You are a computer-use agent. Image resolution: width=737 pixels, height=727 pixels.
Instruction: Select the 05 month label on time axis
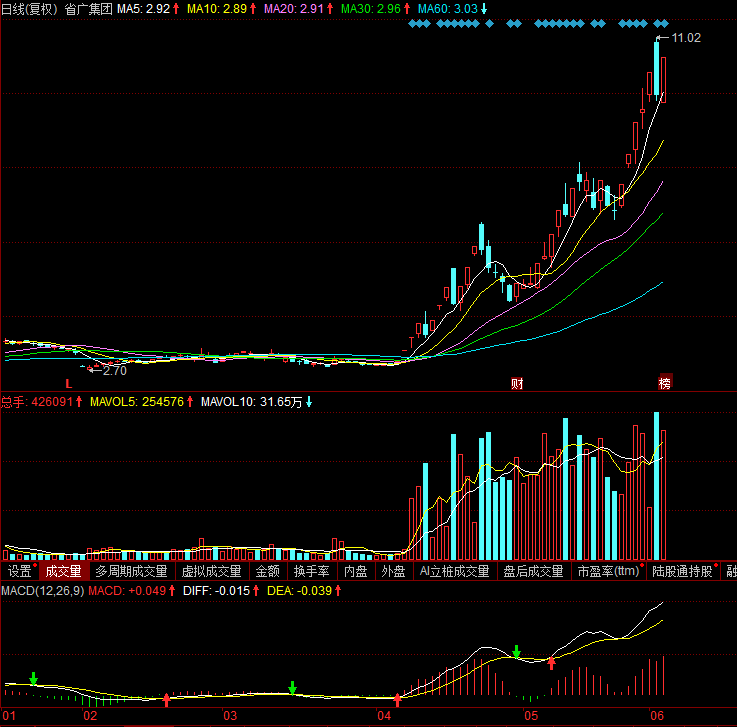(x=531, y=716)
